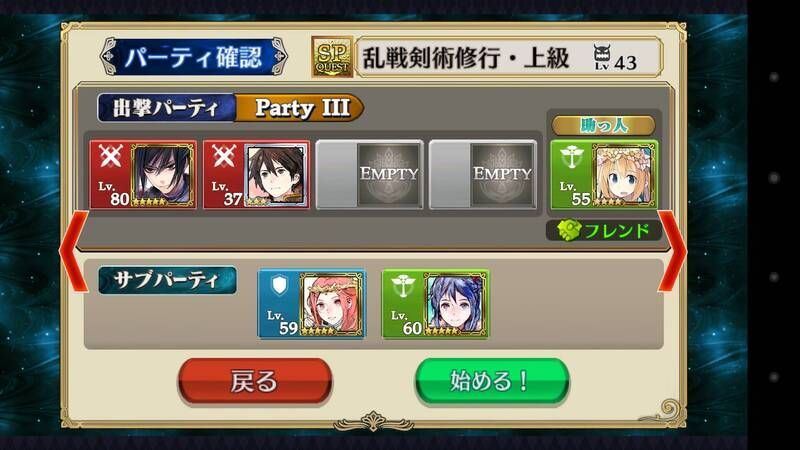Click the サブパーティ label
This screenshot has height=450, width=800.
pyautogui.click(x=167, y=280)
